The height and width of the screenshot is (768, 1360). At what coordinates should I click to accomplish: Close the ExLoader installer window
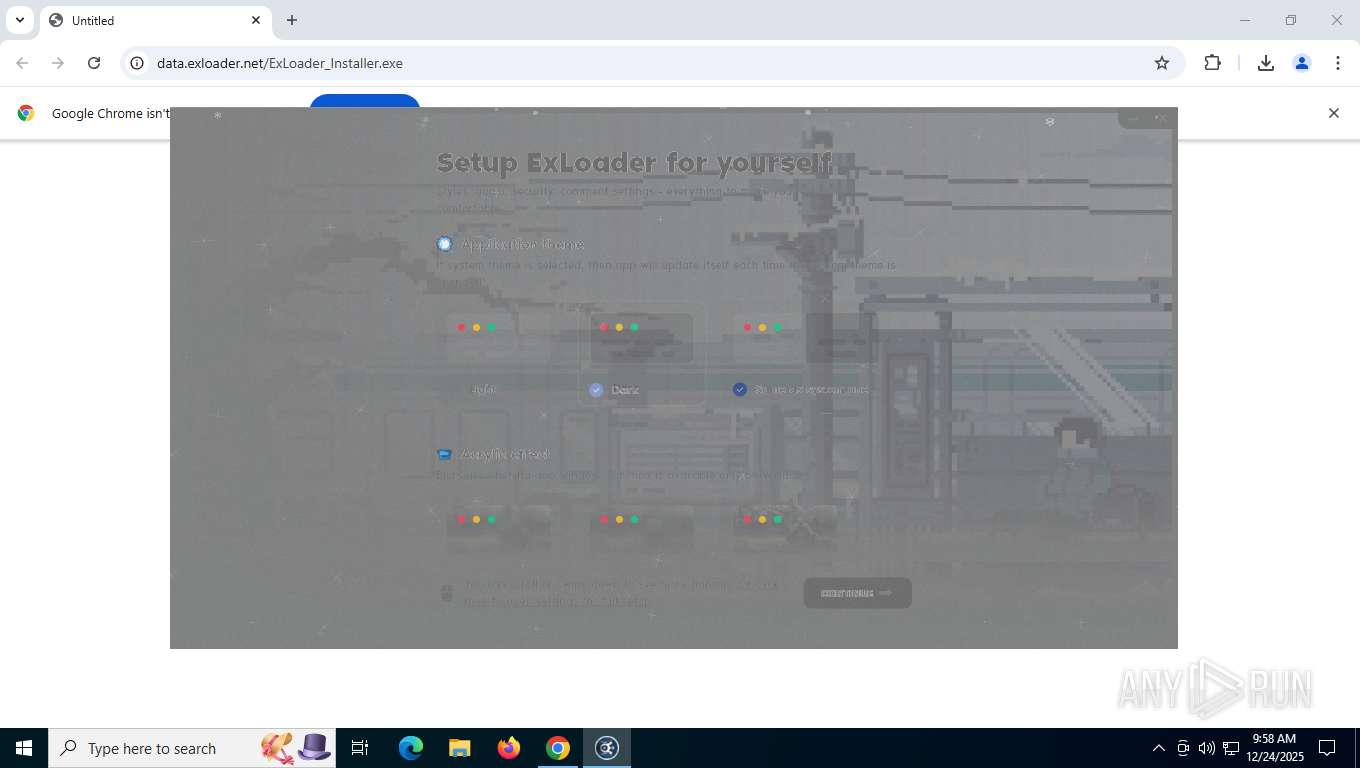pyautogui.click(x=1161, y=119)
